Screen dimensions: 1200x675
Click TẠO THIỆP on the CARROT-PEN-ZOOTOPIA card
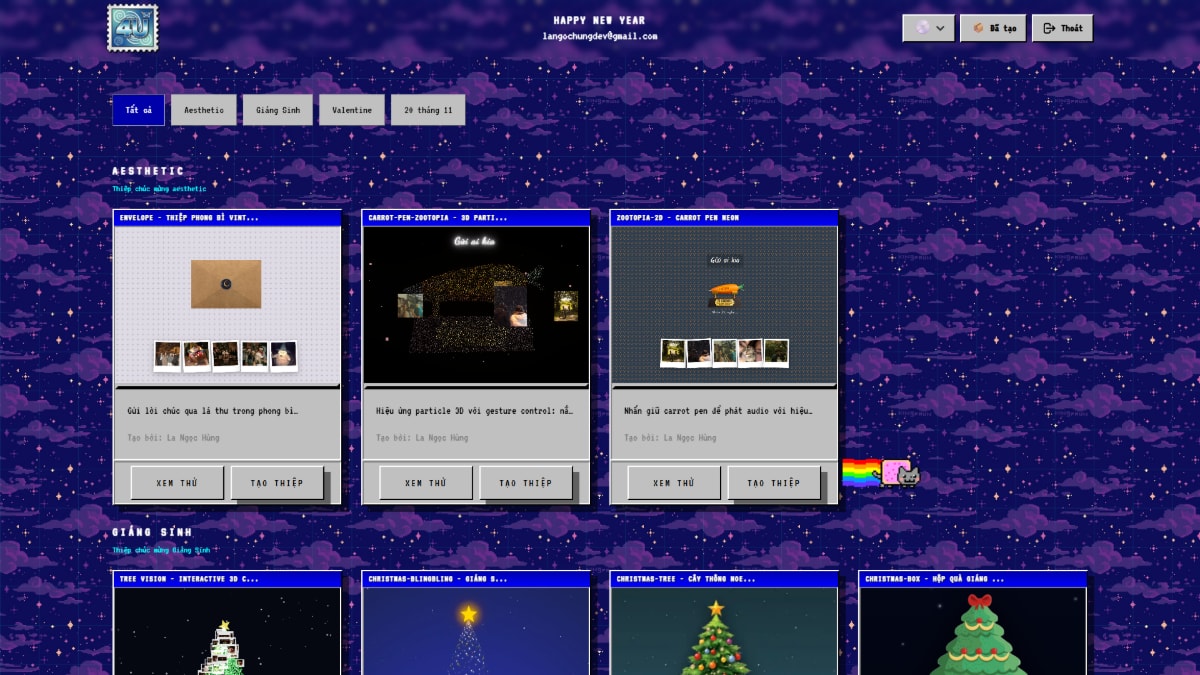524,482
